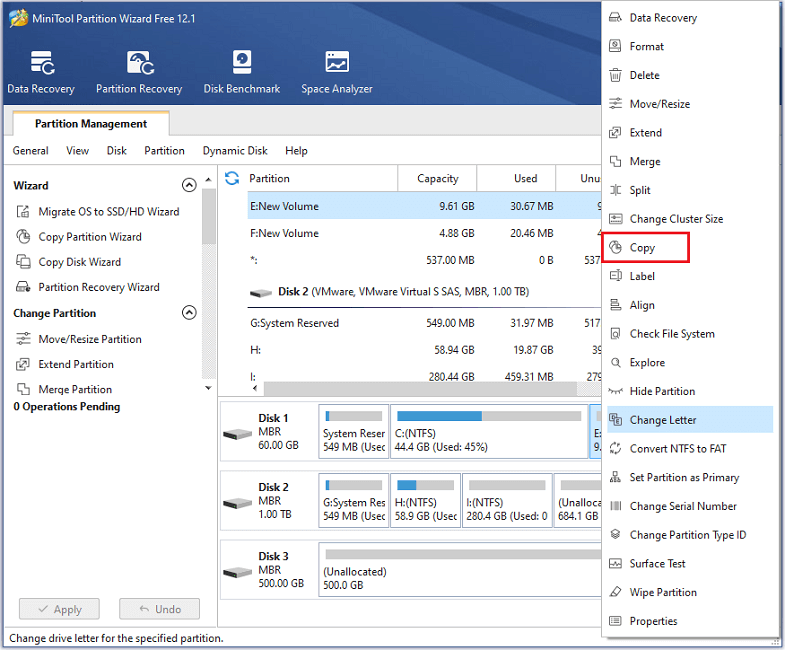Click the Undo button

[x=160, y=609]
